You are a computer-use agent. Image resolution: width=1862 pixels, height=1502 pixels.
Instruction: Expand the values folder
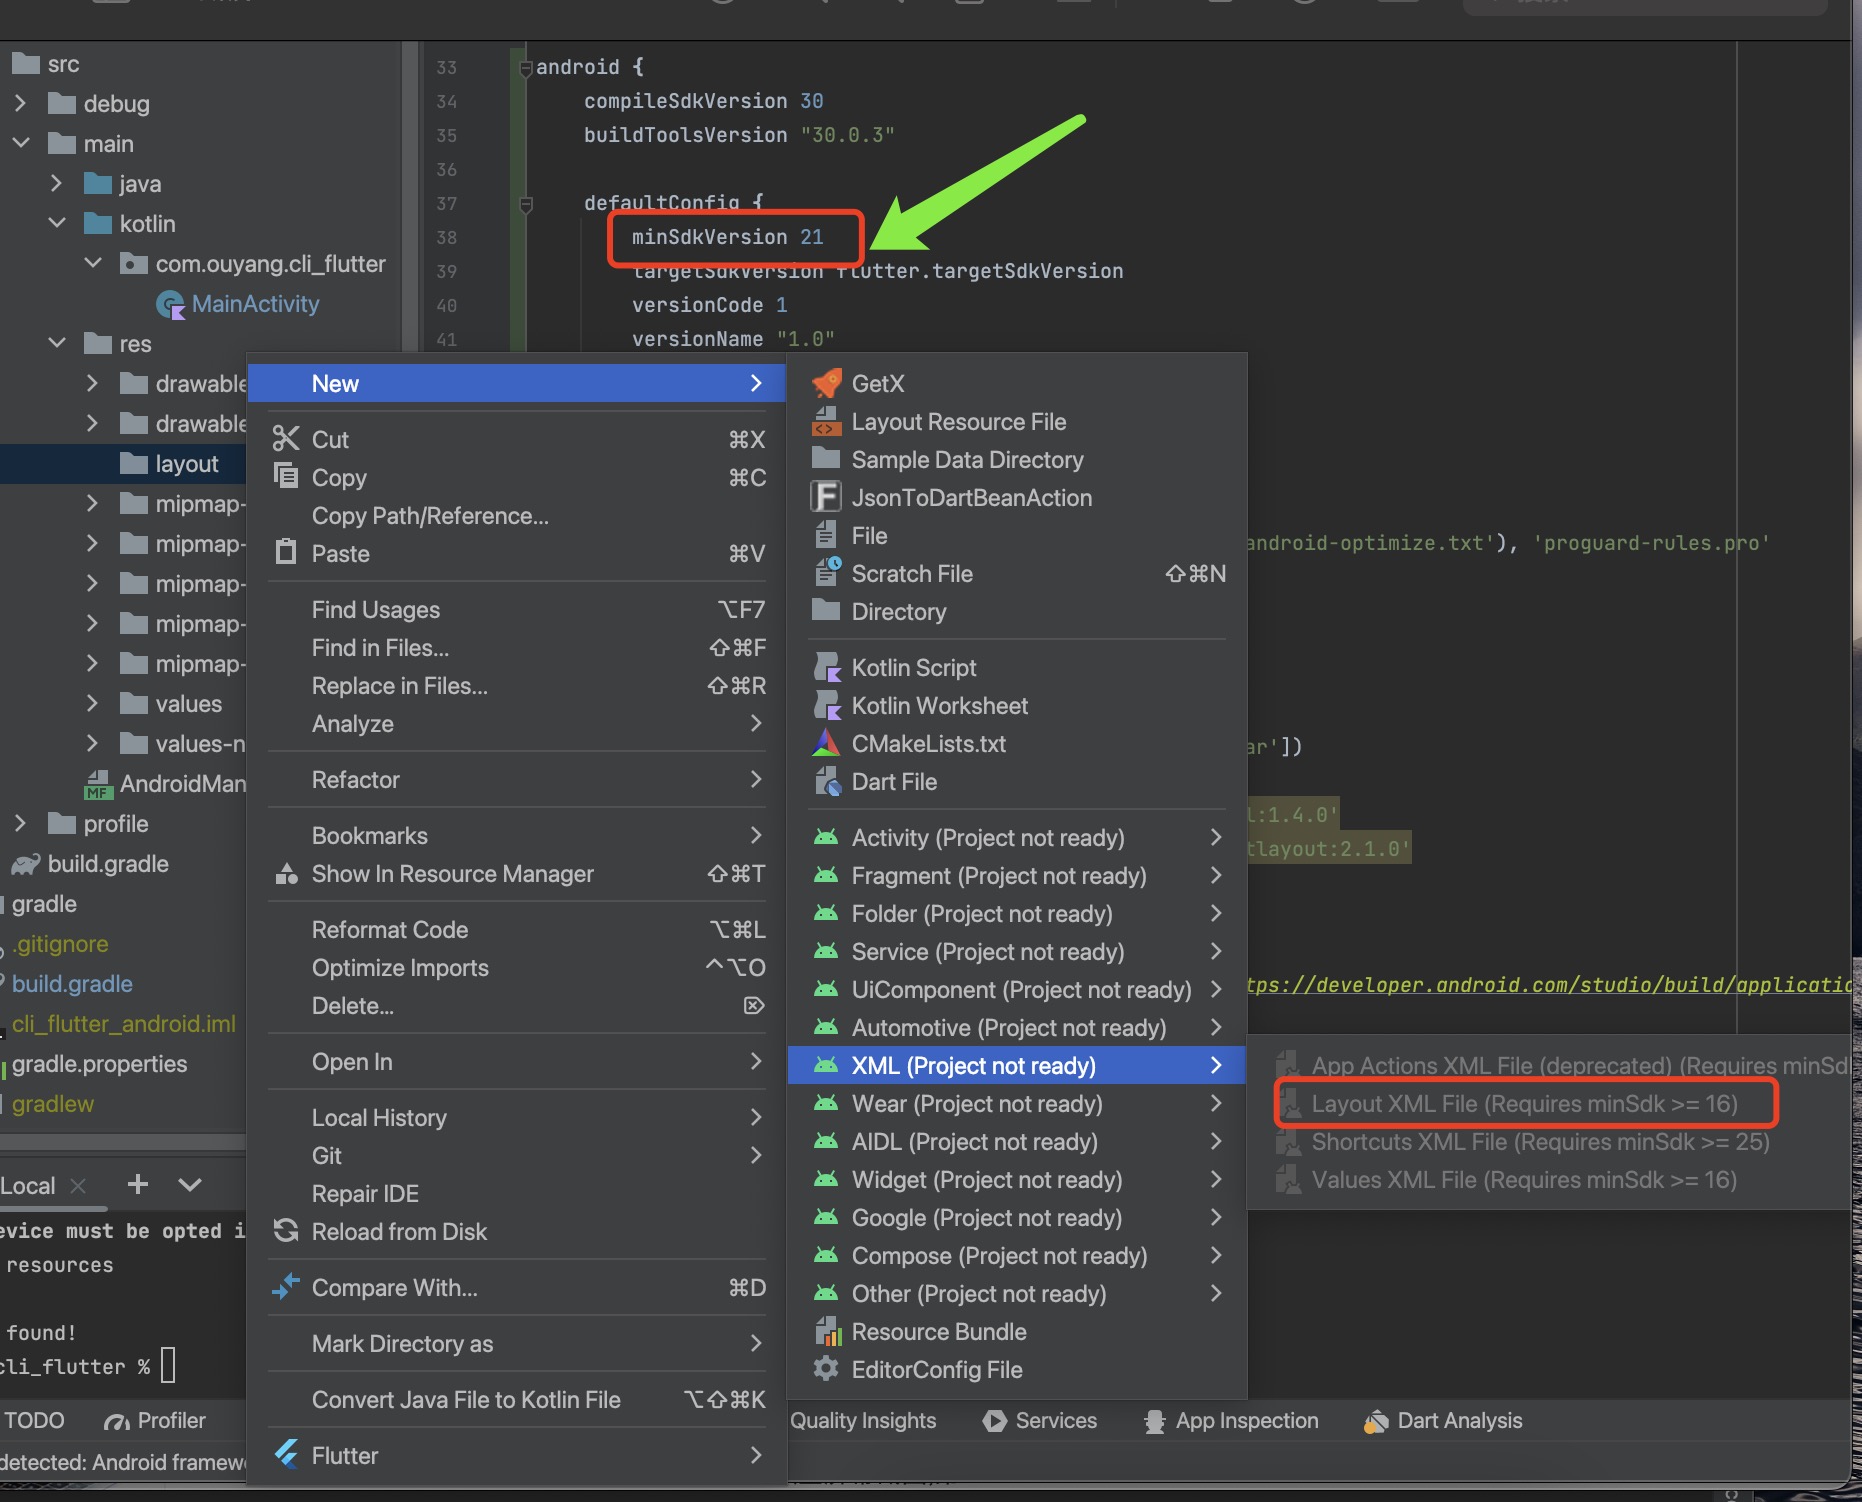(x=93, y=703)
